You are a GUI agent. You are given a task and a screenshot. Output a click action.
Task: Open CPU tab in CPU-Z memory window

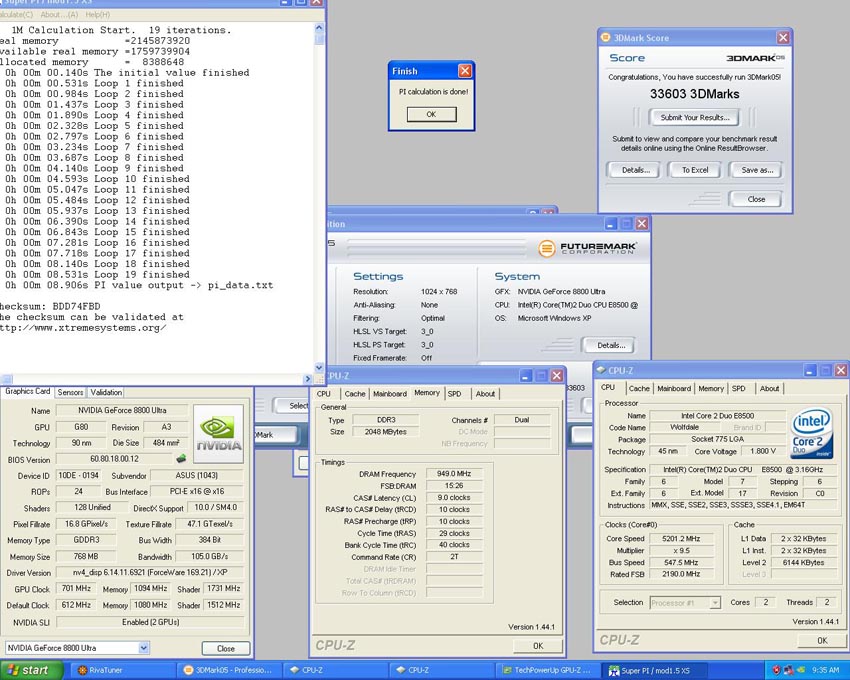point(324,394)
